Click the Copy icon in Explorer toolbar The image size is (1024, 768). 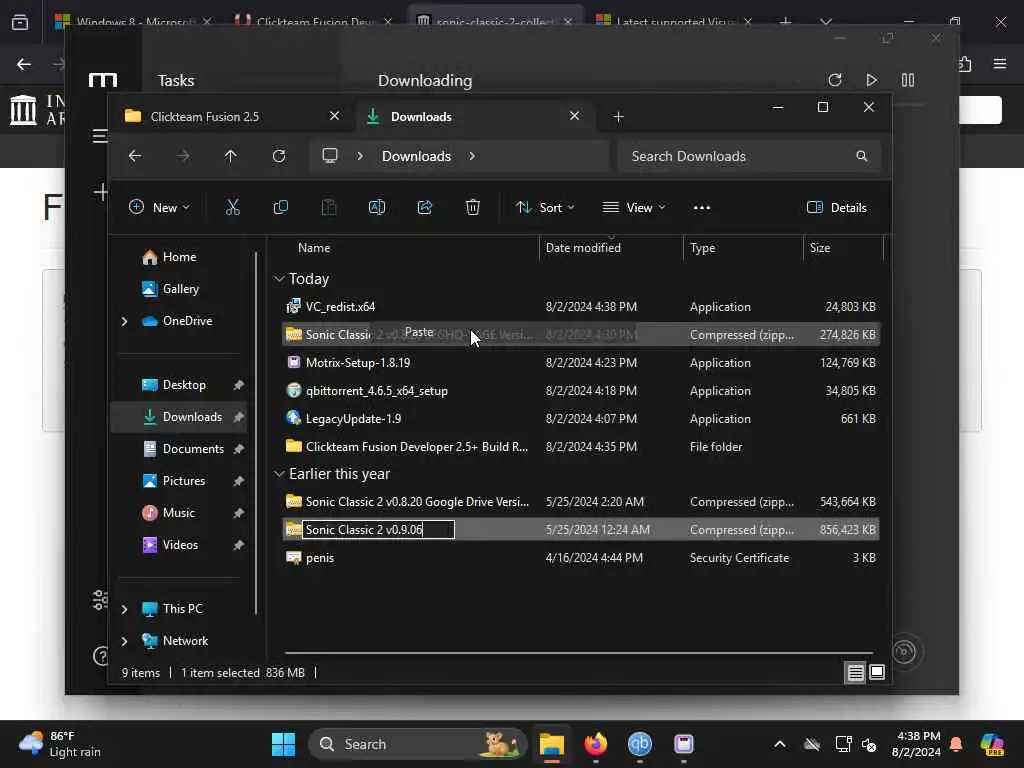281,208
